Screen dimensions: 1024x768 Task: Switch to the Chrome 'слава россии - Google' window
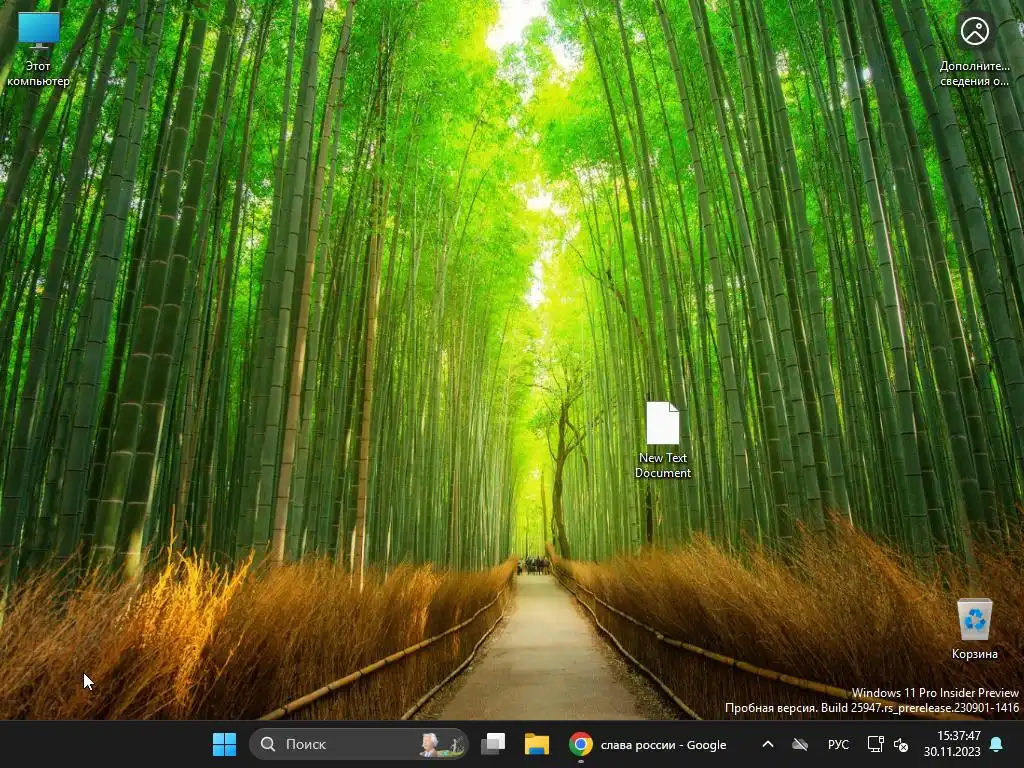click(647, 744)
